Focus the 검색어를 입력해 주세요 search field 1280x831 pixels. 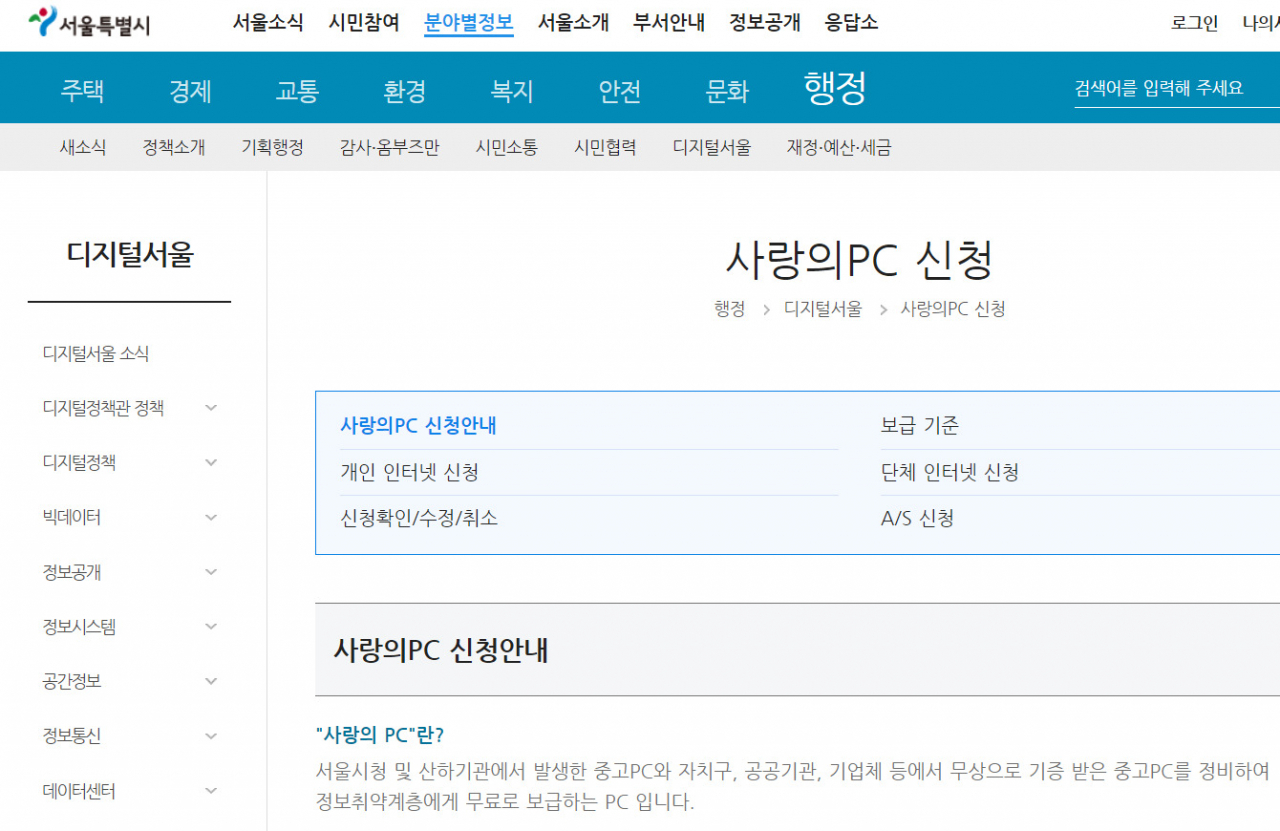coord(1177,88)
